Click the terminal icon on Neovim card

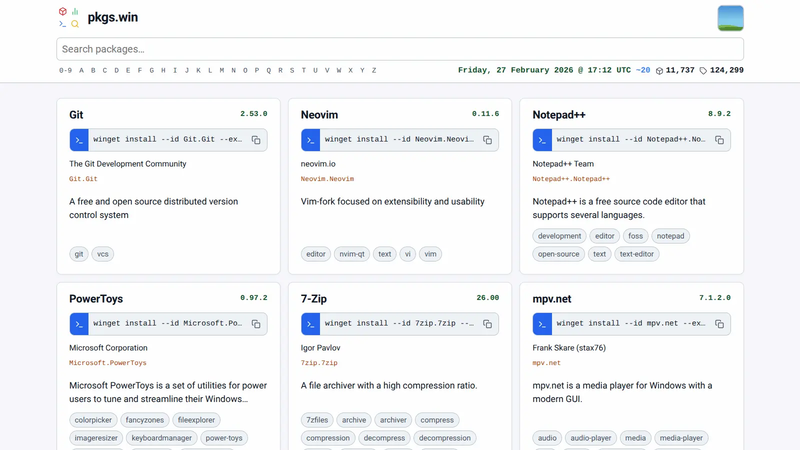pyautogui.click(x=311, y=140)
